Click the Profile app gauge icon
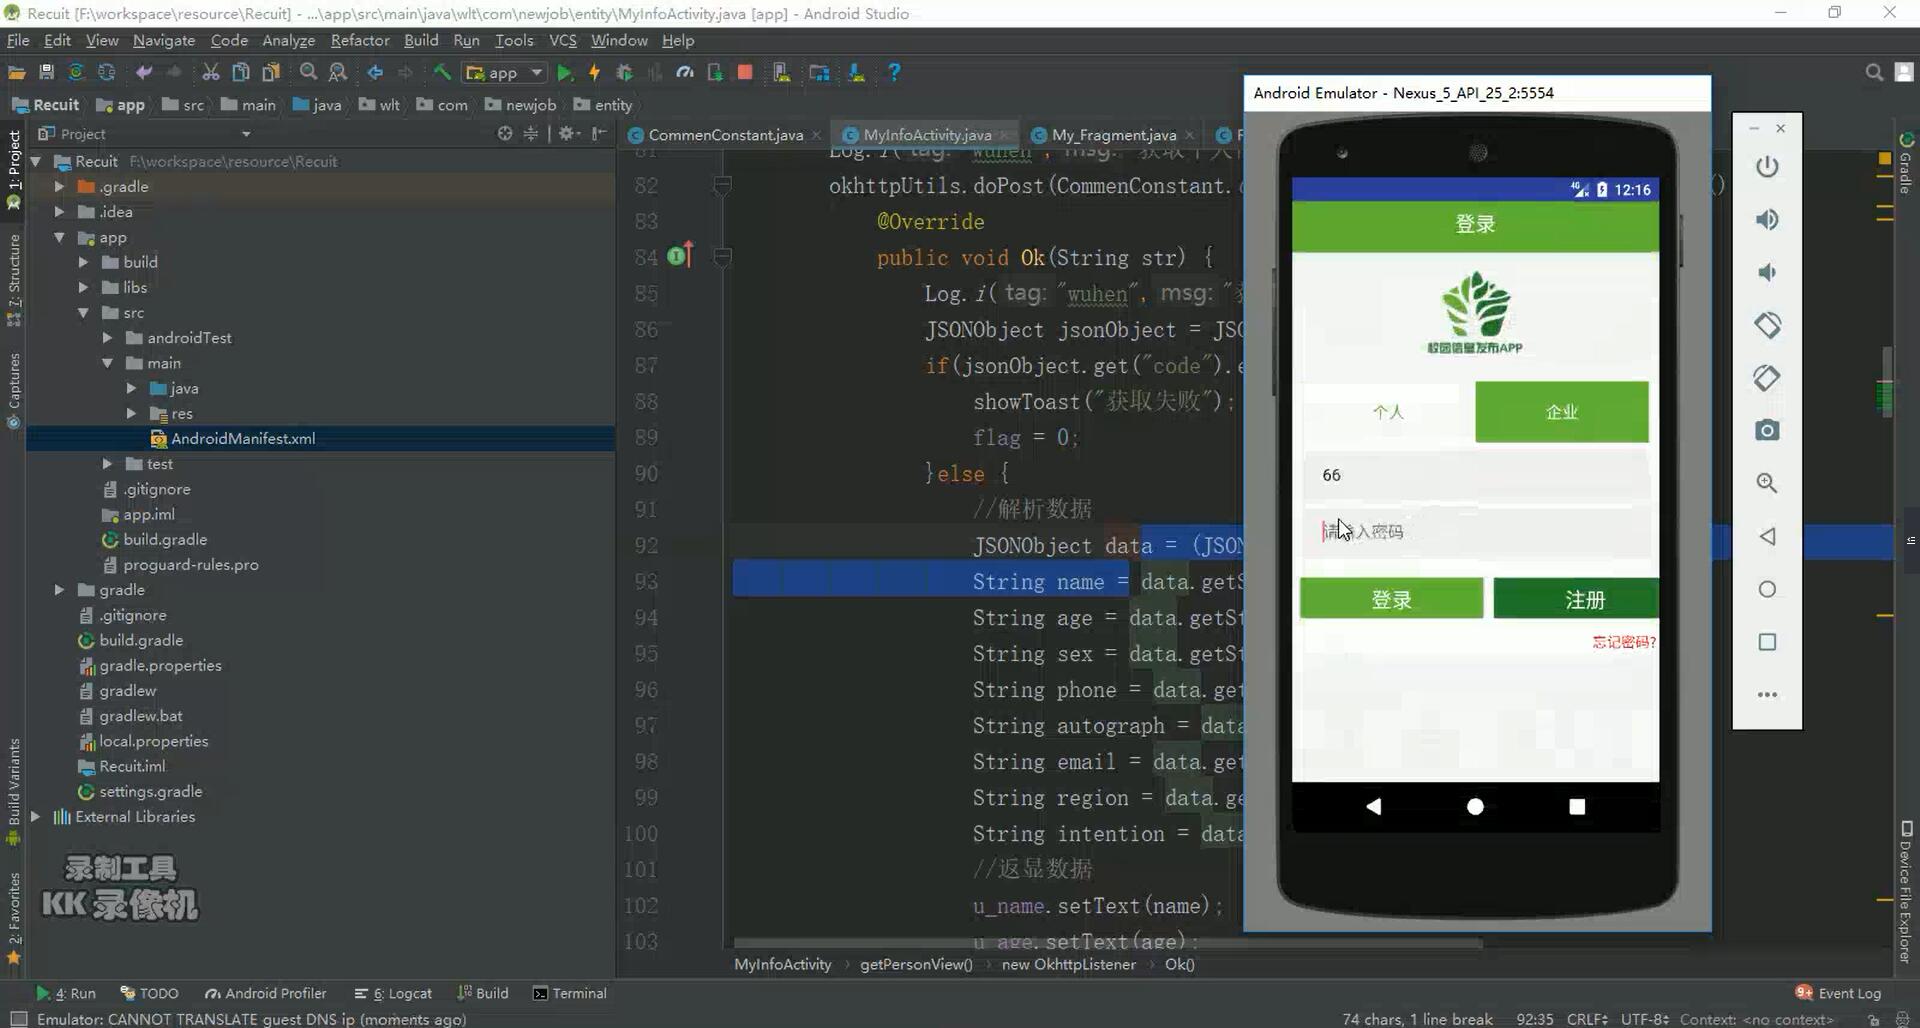The height and width of the screenshot is (1028, 1920). [x=684, y=72]
